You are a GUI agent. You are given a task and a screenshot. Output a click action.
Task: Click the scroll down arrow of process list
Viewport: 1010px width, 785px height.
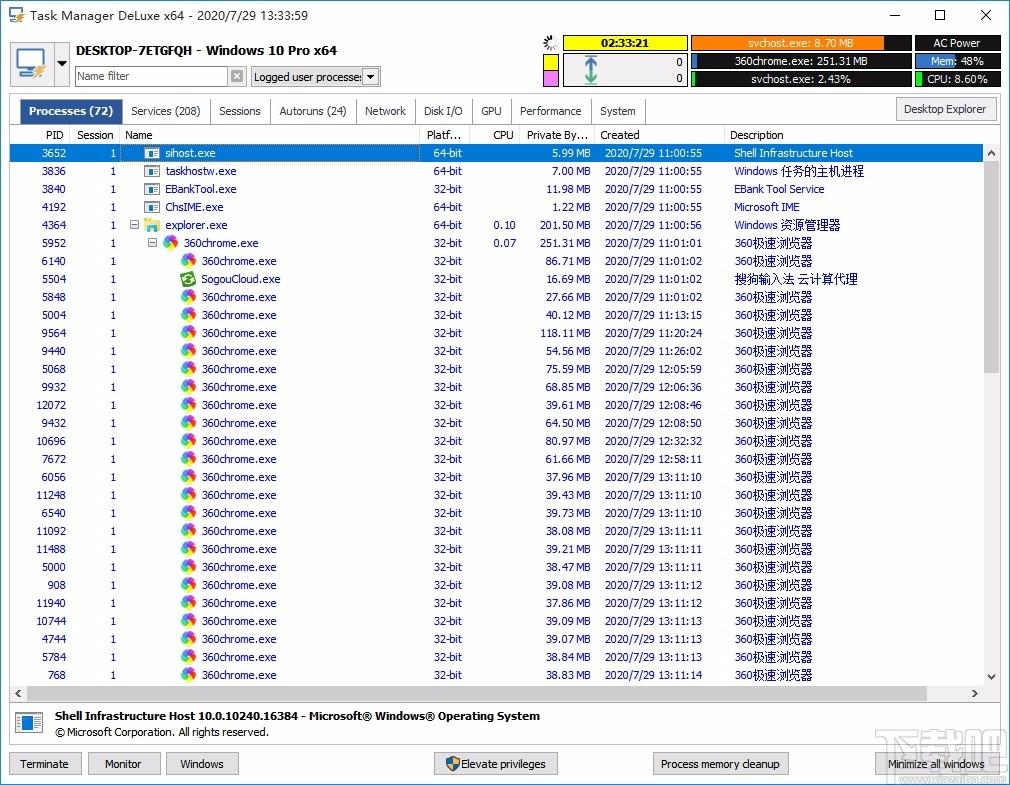pyautogui.click(x=991, y=677)
